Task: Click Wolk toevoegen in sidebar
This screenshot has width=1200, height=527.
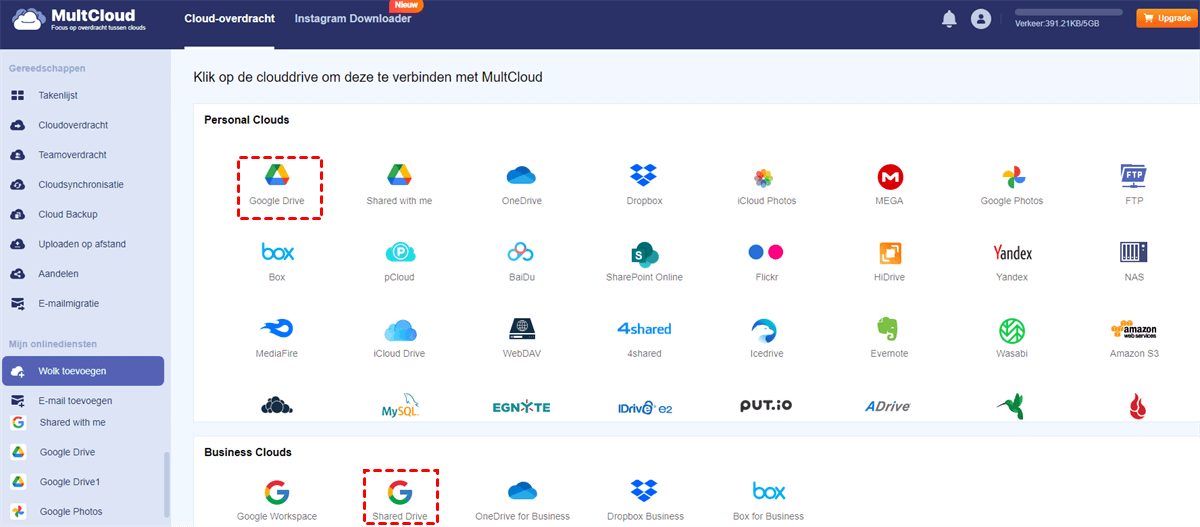Action: click(82, 371)
